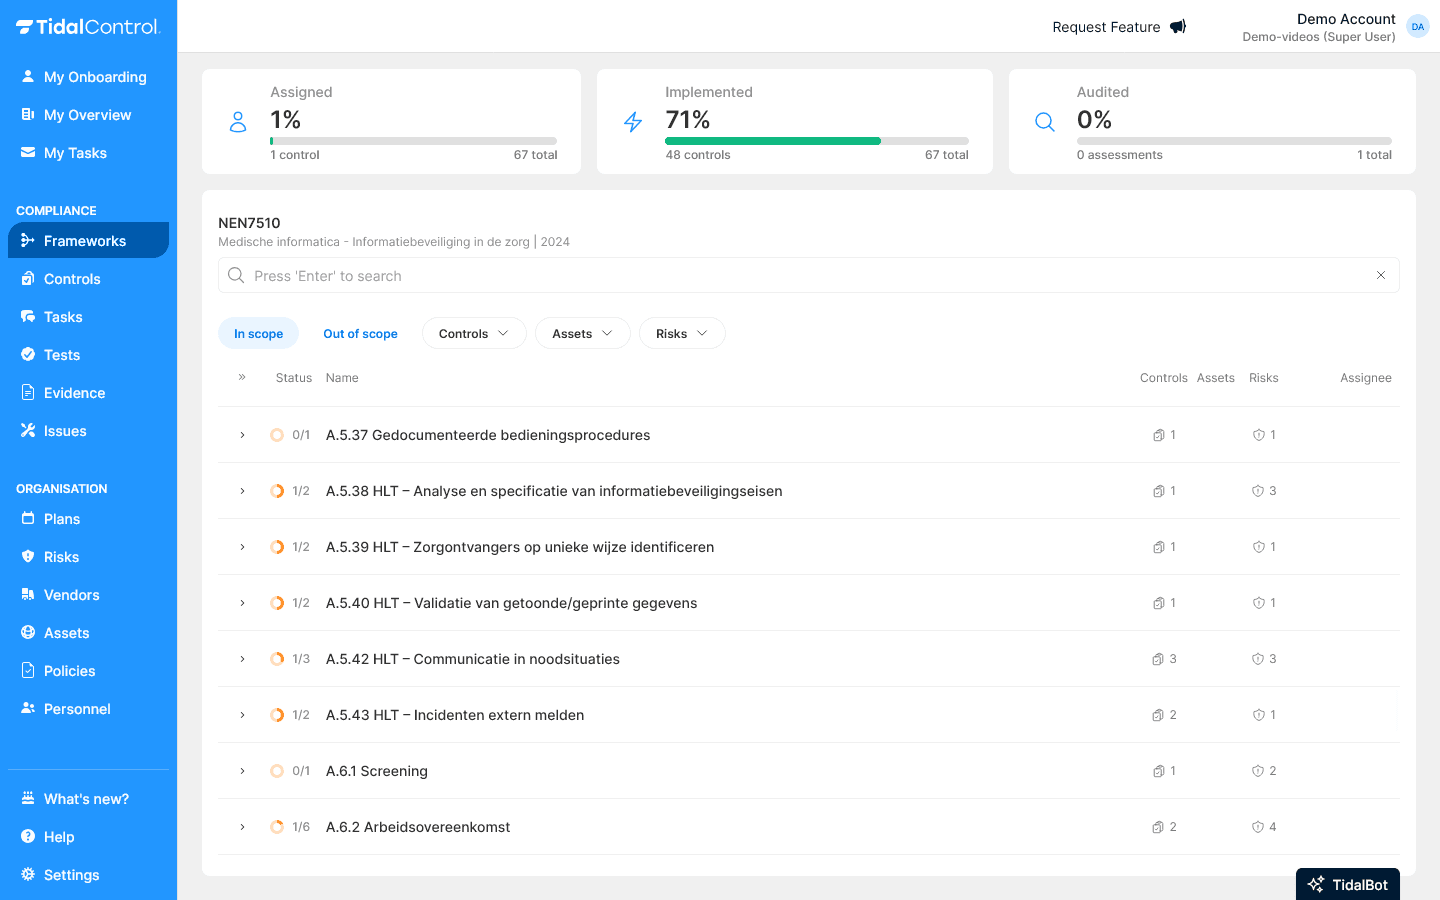1440x900 pixels.
Task: Click the megaphone icon next to Request Feature
Action: coord(1178,26)
